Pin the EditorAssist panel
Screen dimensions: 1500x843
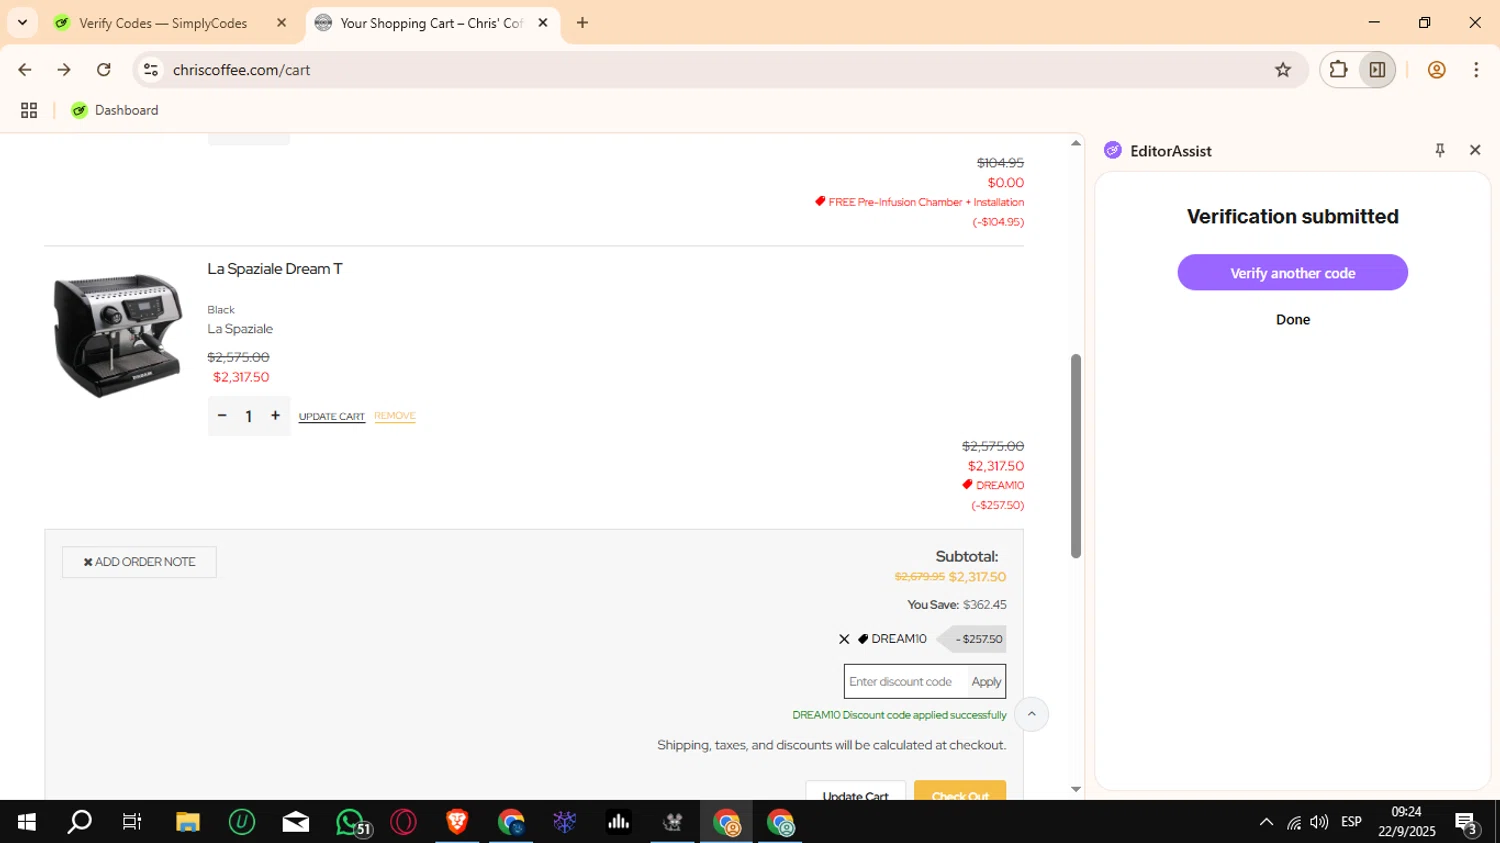(1440, 150)
